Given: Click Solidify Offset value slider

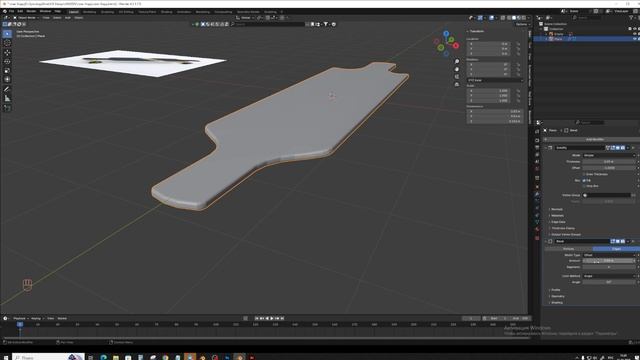Looking at the screenshot, I should 609,168.
